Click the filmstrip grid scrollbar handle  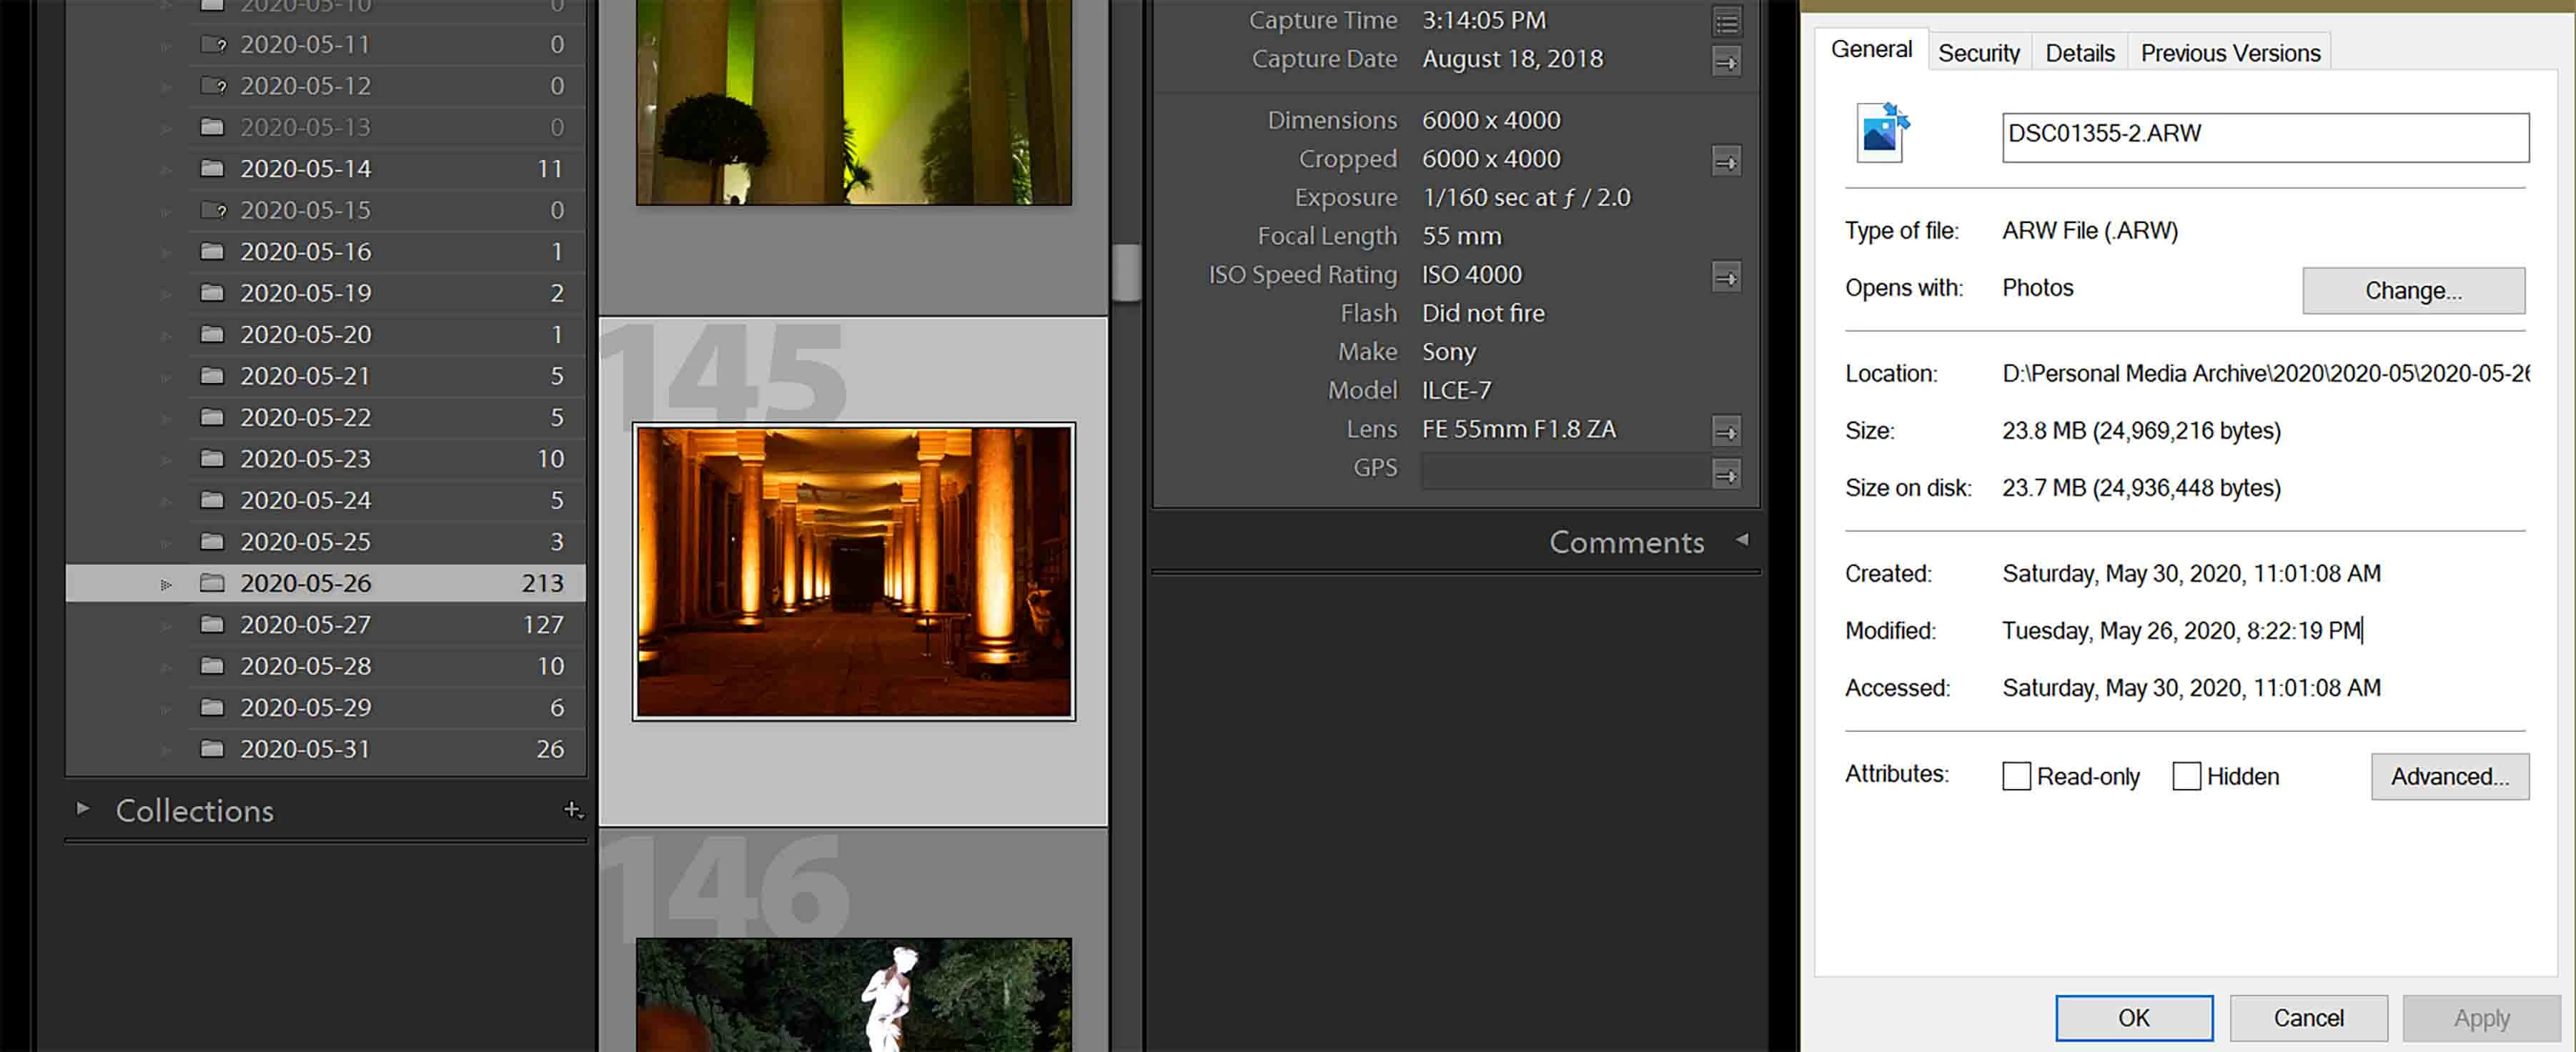click(x=1126, y=272)
